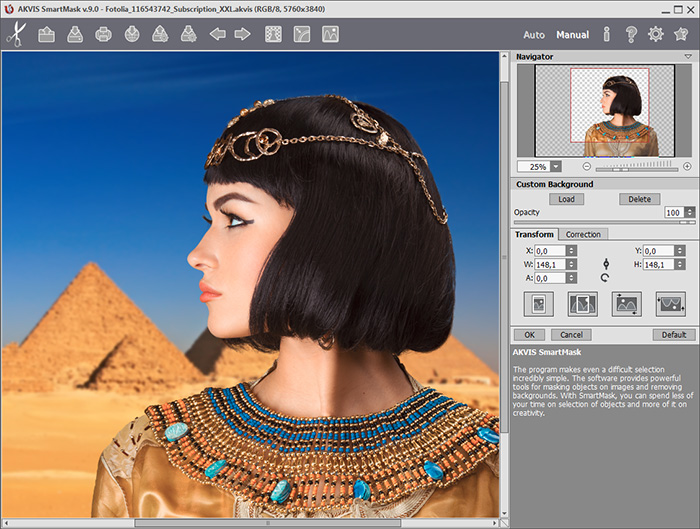Select the Transform tab

click(x=535, y=234)
